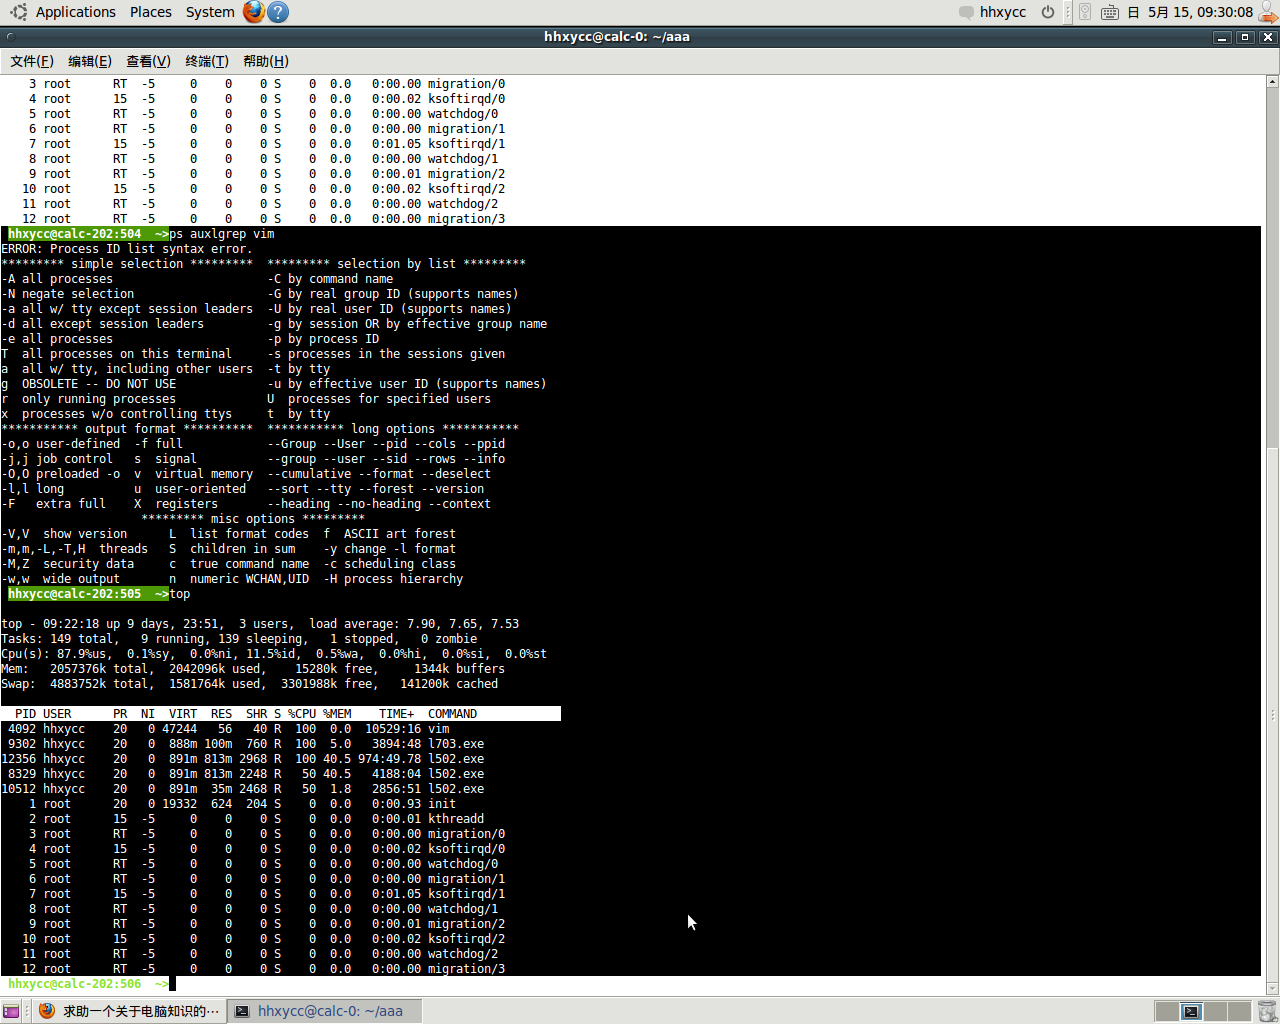Screen dimensions: 1280x1024
Task: Switch to the first workspace in switcher
Action: [x=1166, y=1011]
